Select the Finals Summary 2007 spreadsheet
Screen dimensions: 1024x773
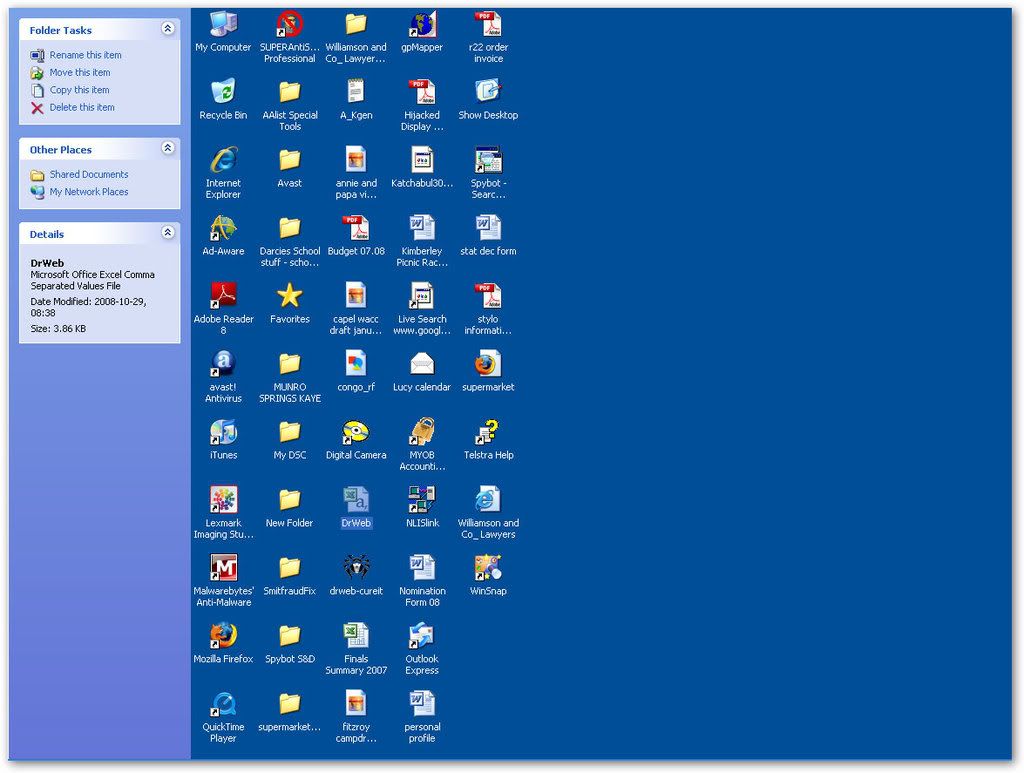coord(356,635)
